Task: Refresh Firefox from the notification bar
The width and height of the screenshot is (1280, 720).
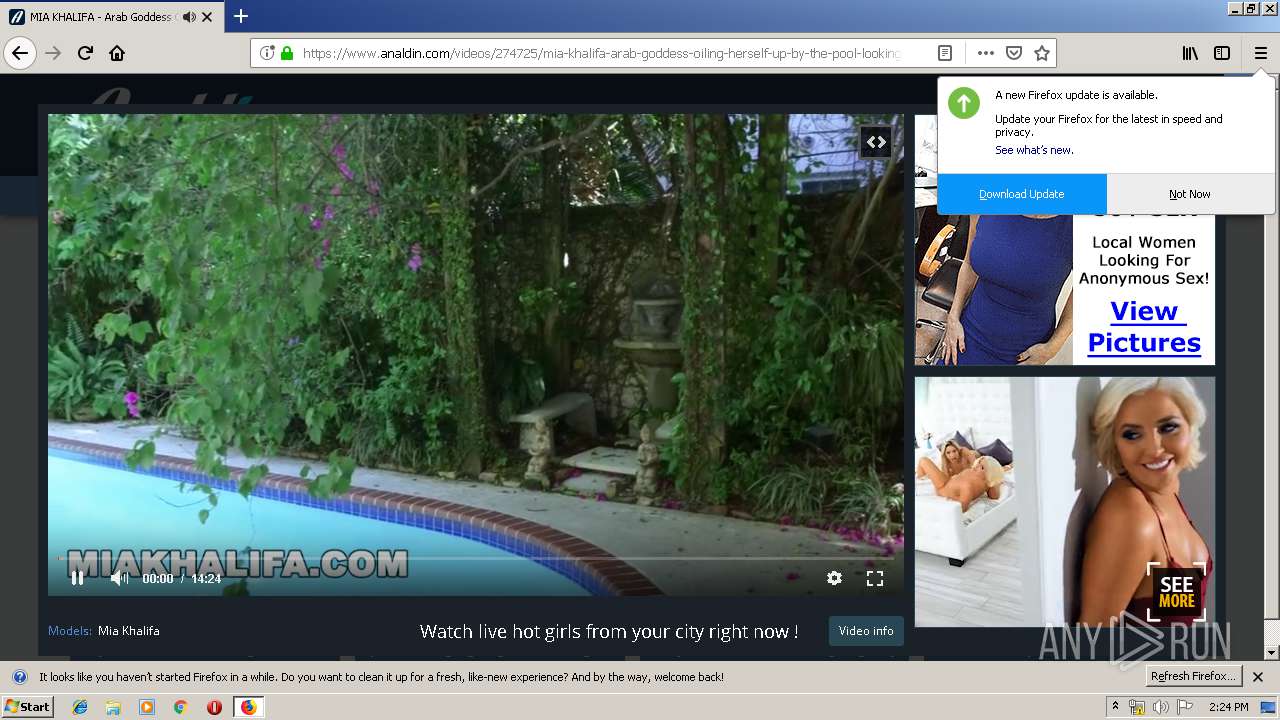Action: click(1193, 677)
